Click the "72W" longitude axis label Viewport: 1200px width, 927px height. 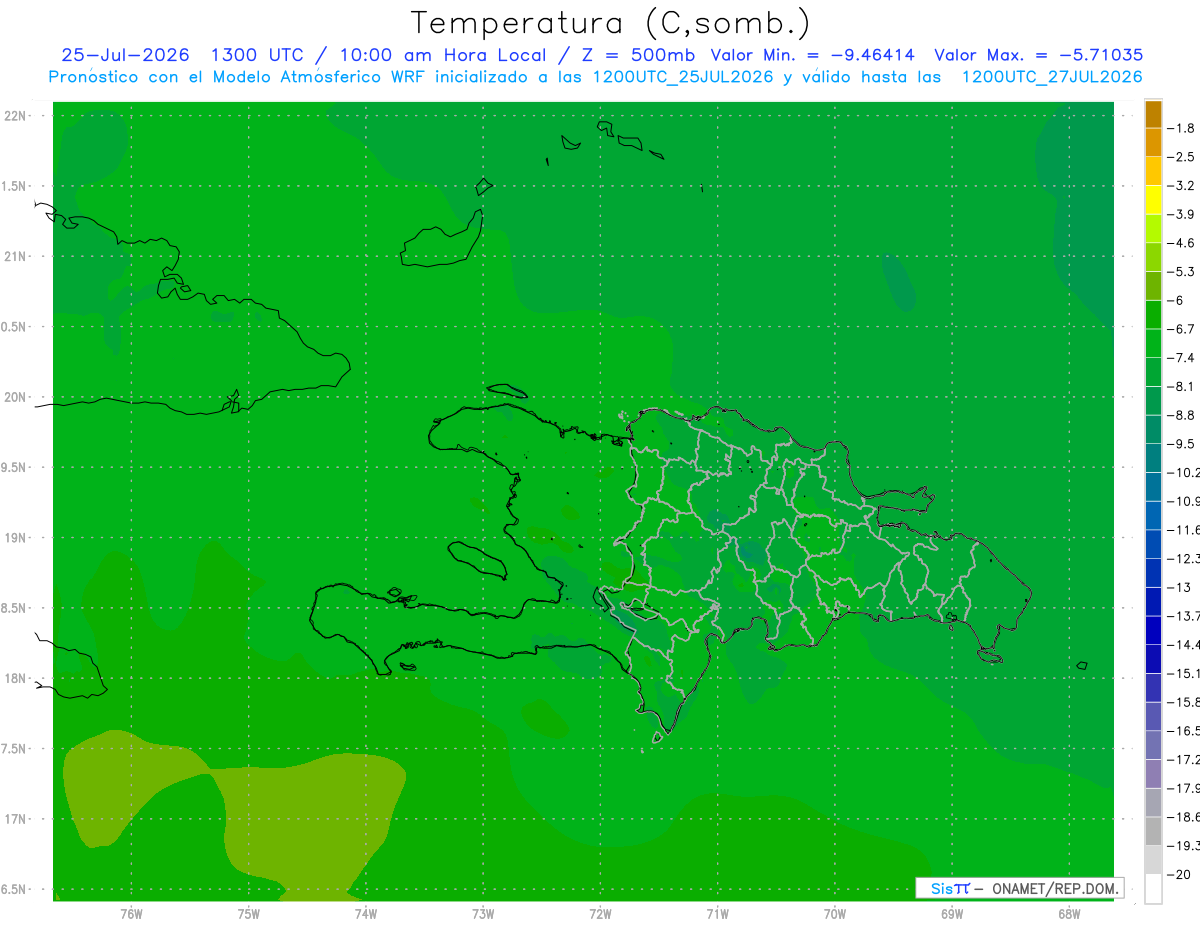(x=600, y=913)
